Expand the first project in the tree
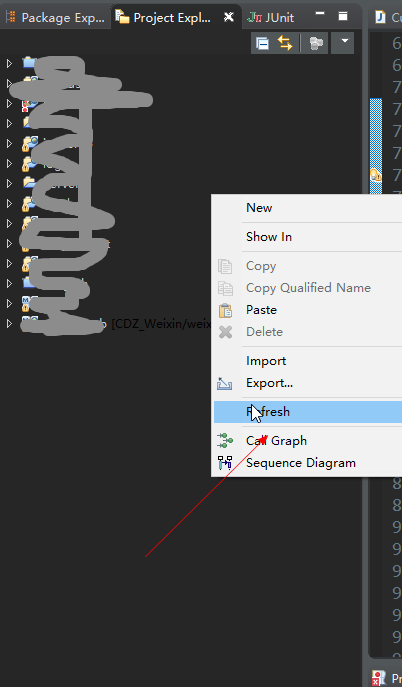 [x=9, y=64]
